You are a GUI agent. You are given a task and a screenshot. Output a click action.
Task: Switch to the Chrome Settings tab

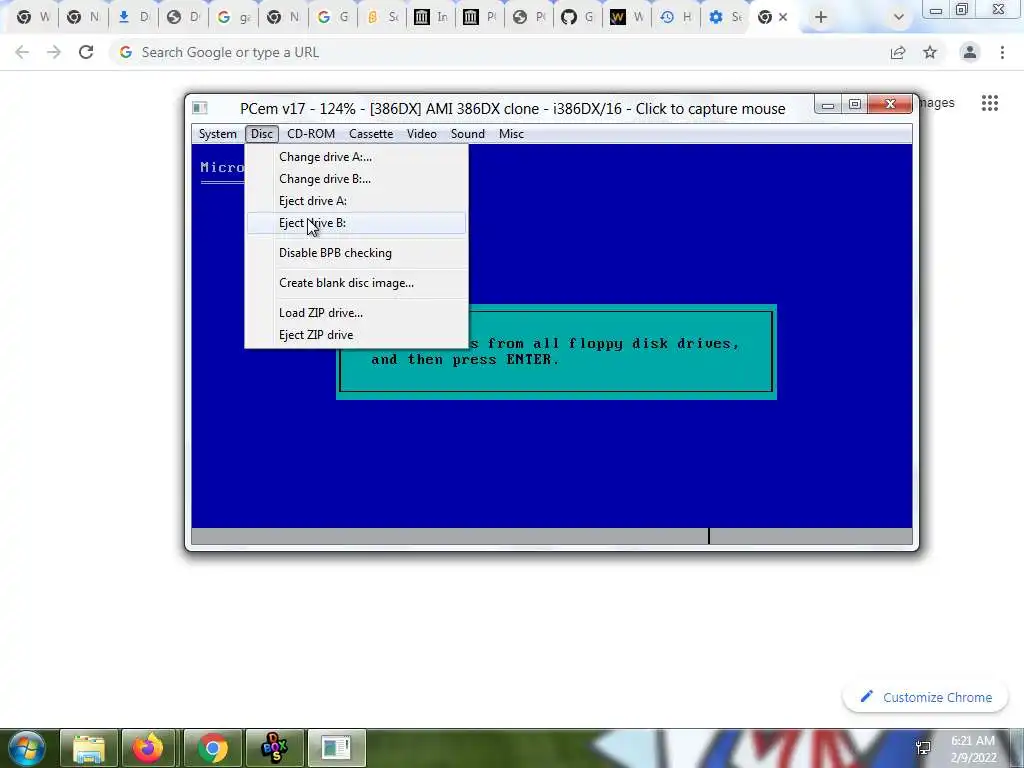coord(726,18)
